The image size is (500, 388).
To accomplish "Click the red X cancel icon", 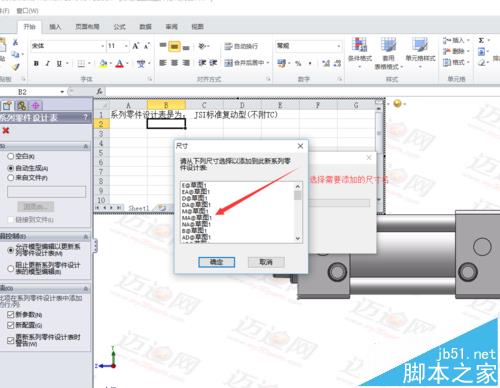I will [x=6, y=130].
